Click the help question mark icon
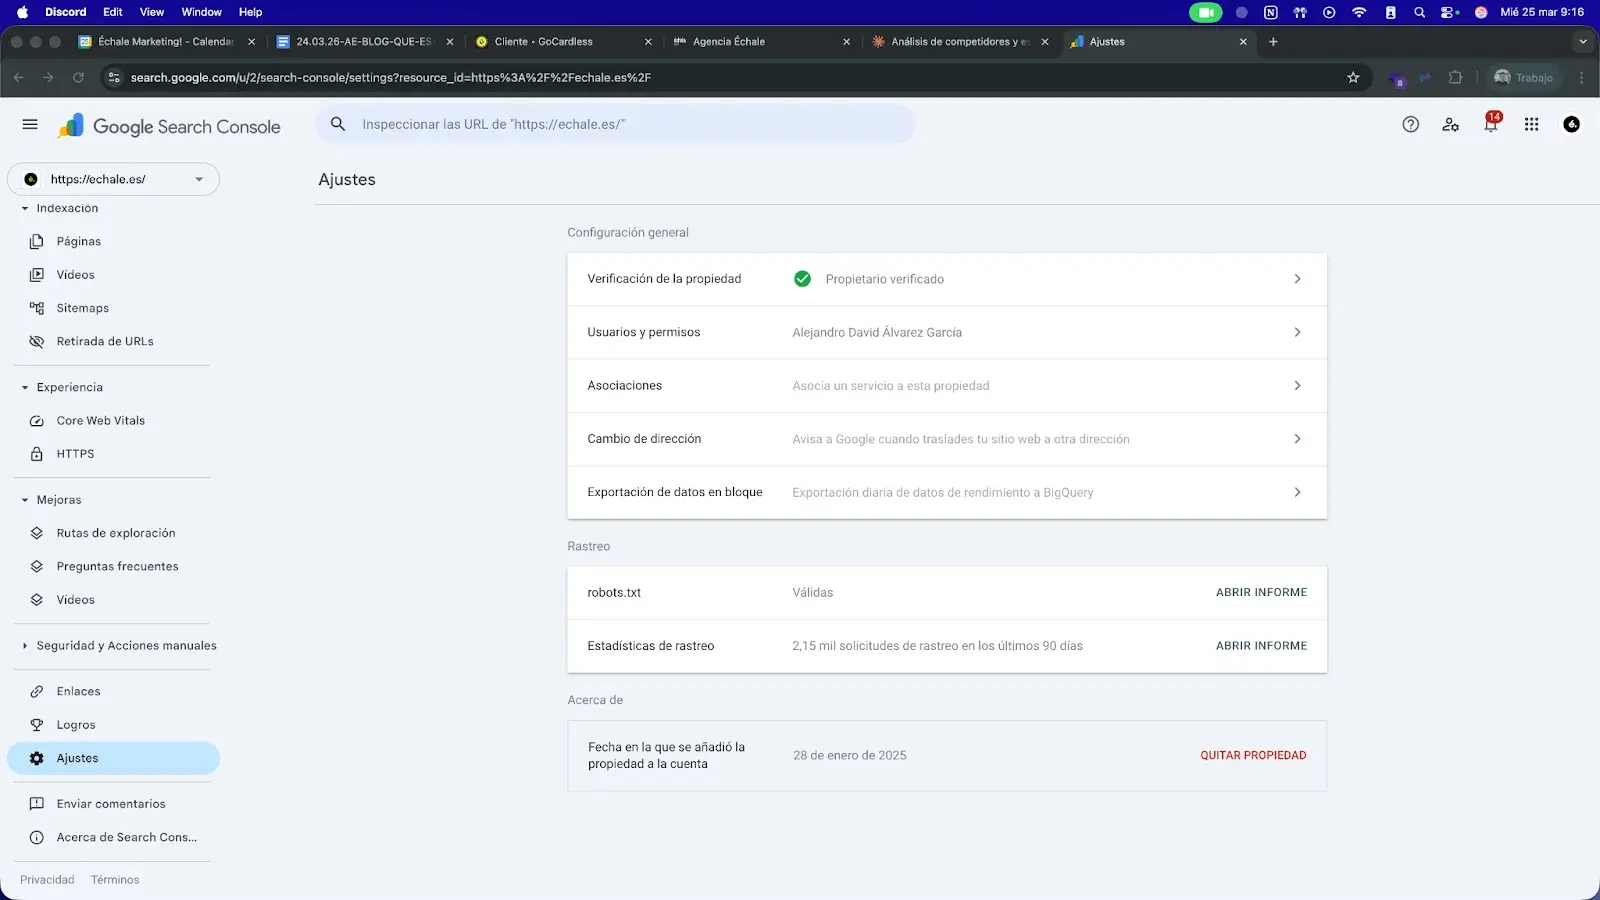The height and width of the screenshot is (900, 1600). coord(1410,124)
